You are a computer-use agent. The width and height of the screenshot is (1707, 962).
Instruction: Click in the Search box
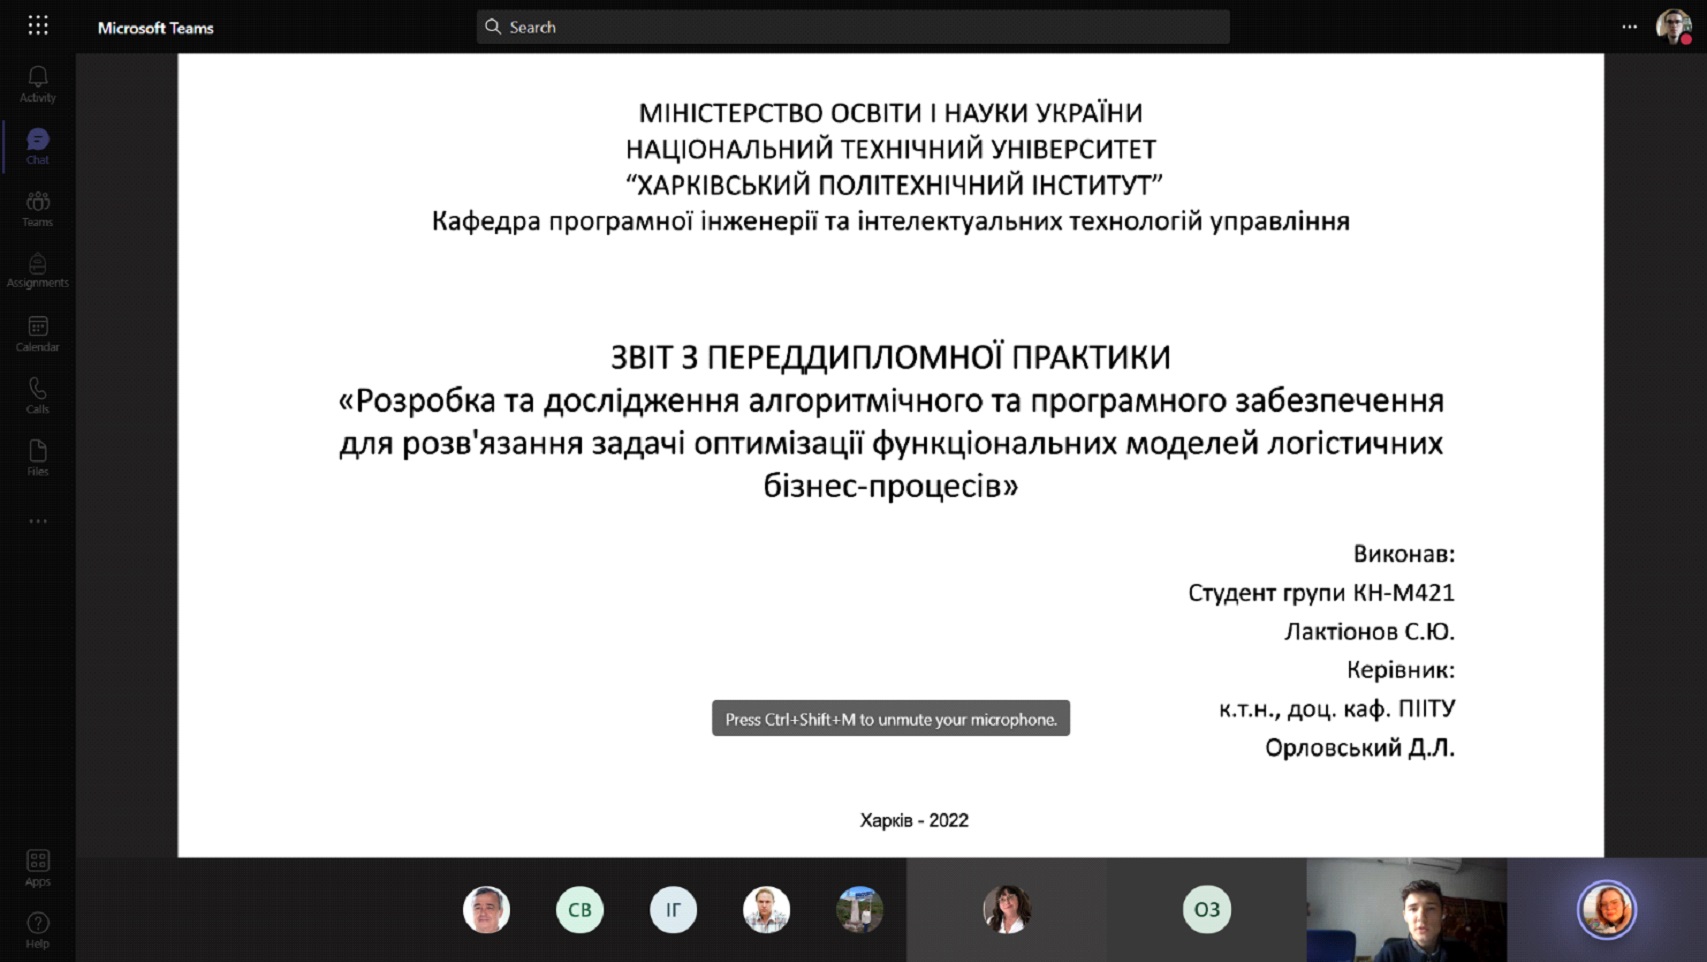(853, 27)
